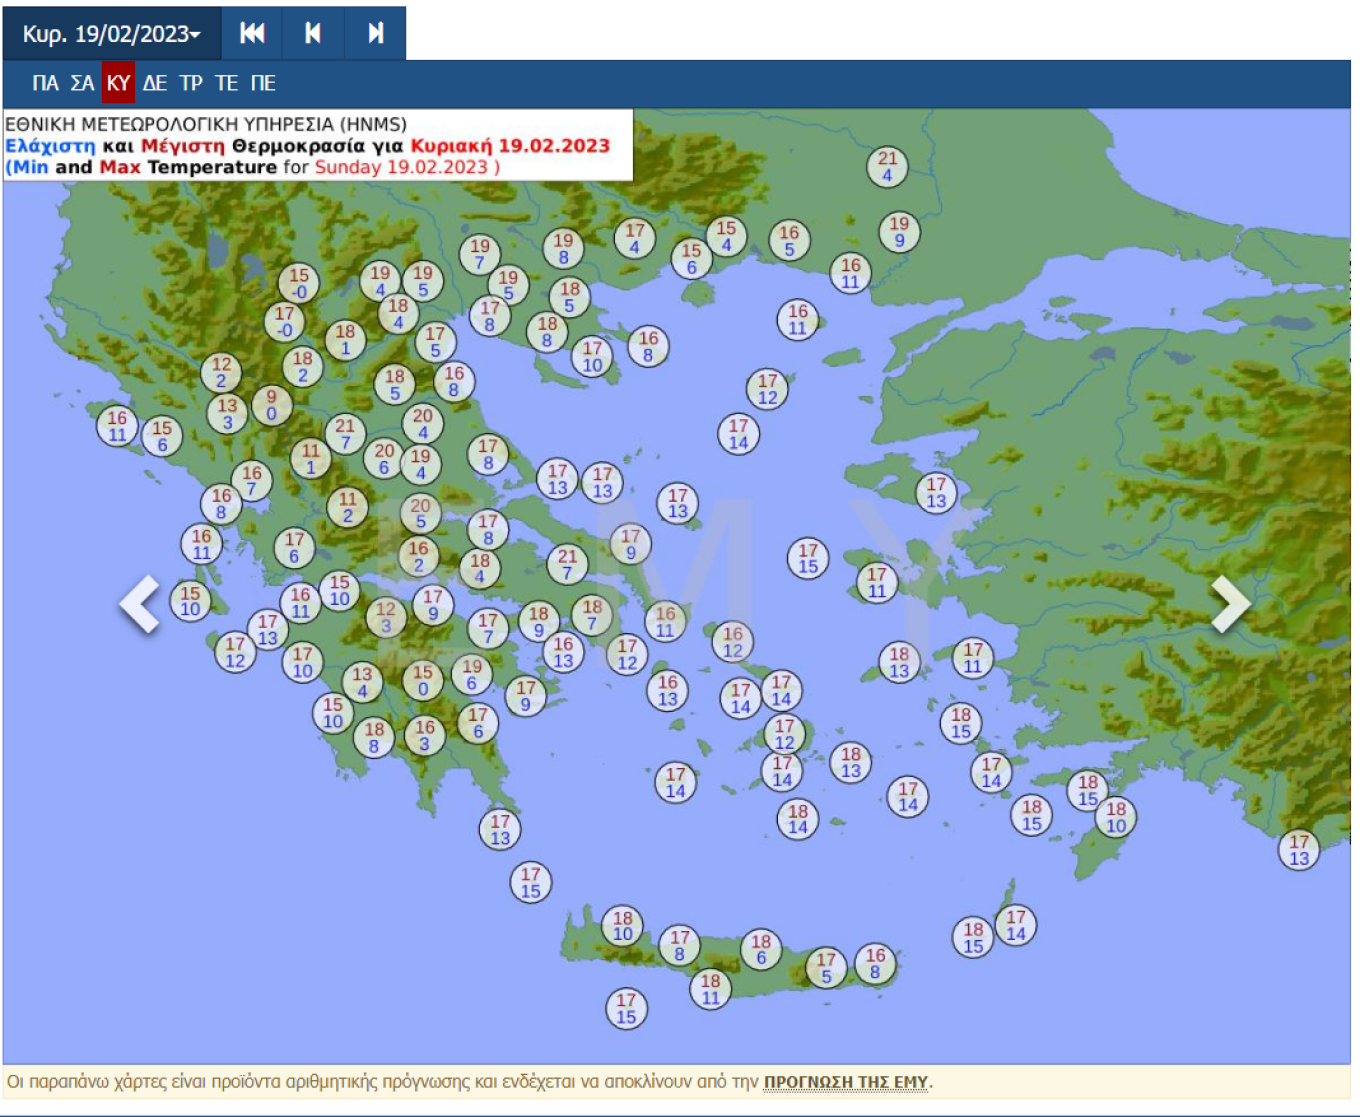Click the 21/4 temperature marker

pos(887,167)
